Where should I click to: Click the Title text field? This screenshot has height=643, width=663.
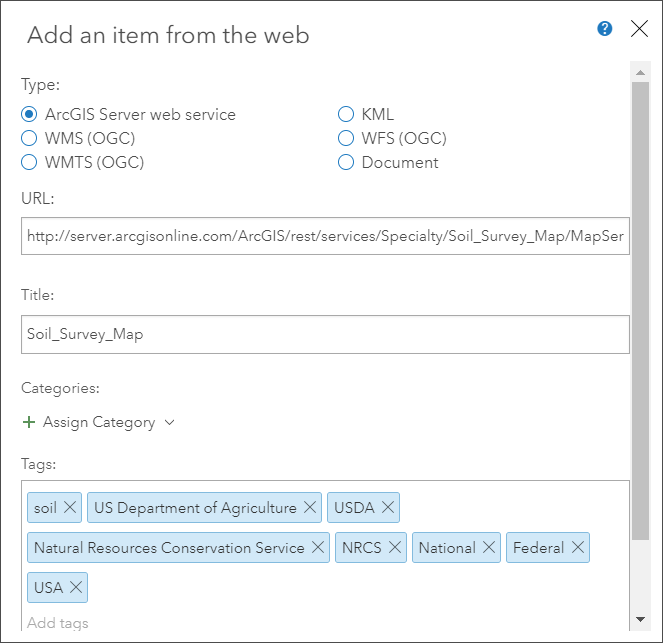pyautogui.click(x=324, y=334)
